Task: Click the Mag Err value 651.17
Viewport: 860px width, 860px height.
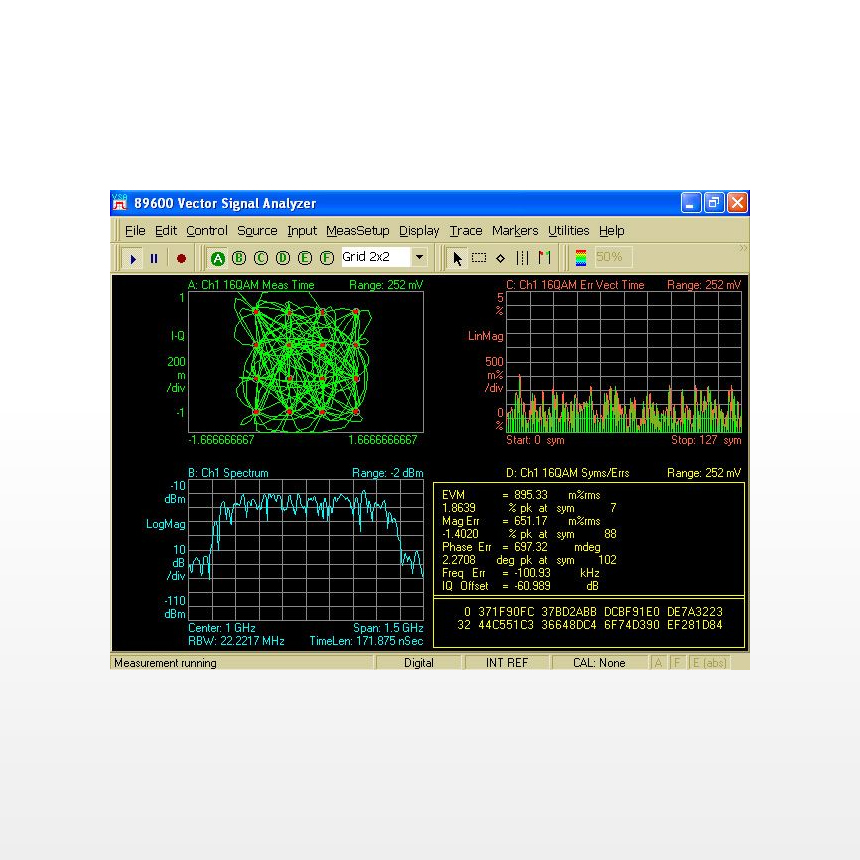Action: (x=531, y=521)
